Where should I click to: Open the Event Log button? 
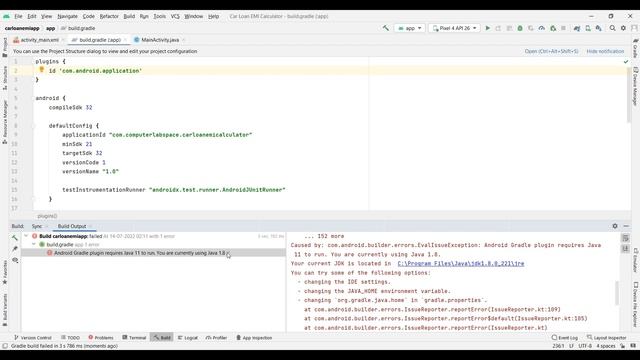coord(564,338)
